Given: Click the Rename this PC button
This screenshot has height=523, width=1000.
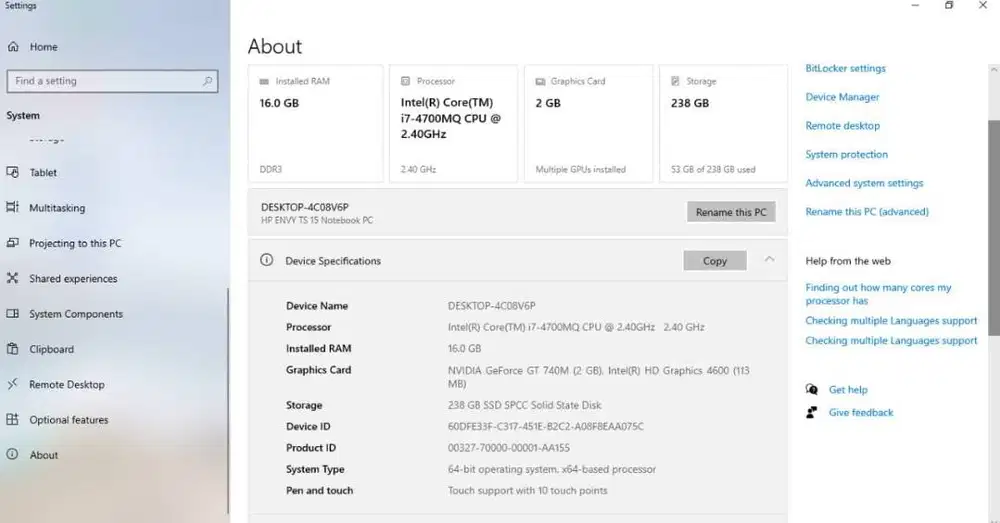Looking at the screenshot, I should (x=731, y=212).
